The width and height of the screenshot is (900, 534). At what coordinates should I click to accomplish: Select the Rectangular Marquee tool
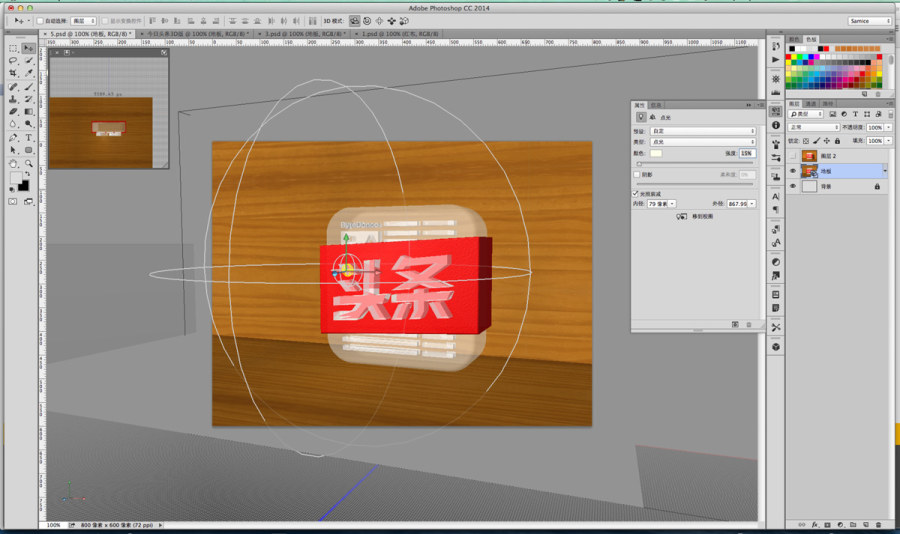13,48
